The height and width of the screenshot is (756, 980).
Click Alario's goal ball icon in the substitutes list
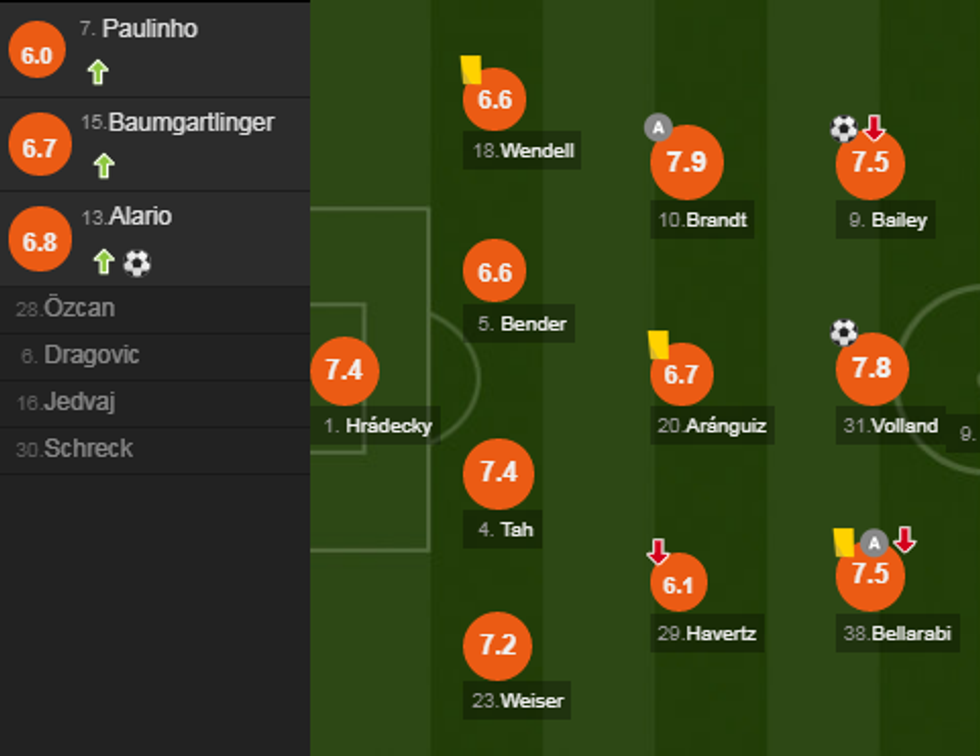(137, 263)
